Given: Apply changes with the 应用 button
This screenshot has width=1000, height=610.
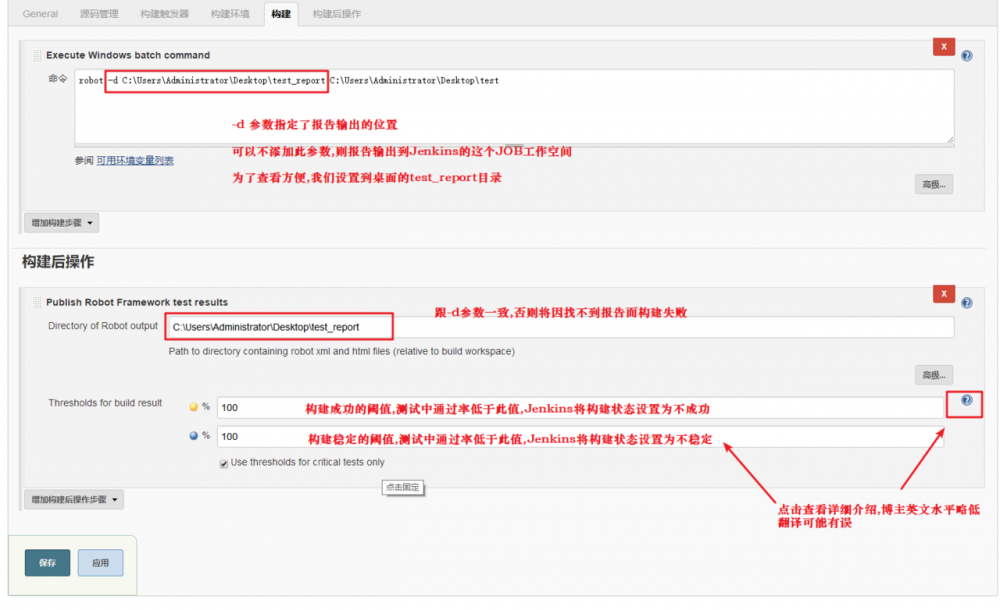Looking at the screenshot, I should [100, 562].
